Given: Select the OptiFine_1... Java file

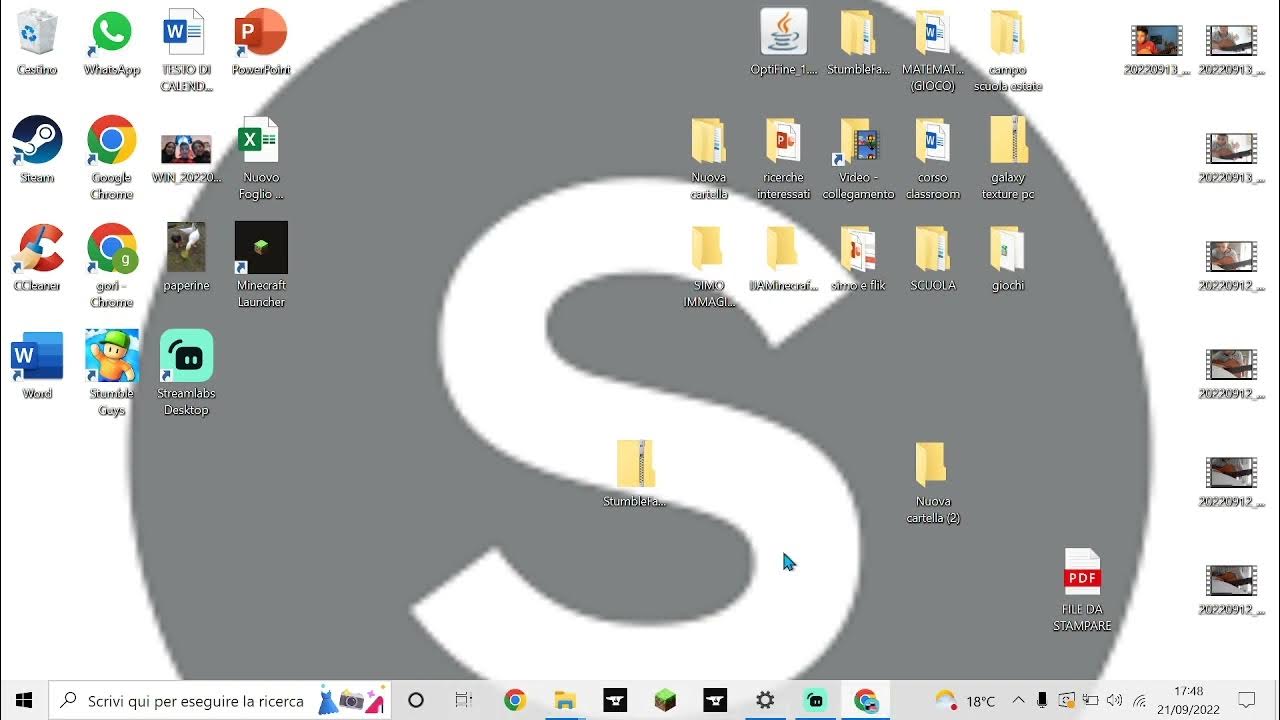Looking at the screenshot, I should (784, 43).
